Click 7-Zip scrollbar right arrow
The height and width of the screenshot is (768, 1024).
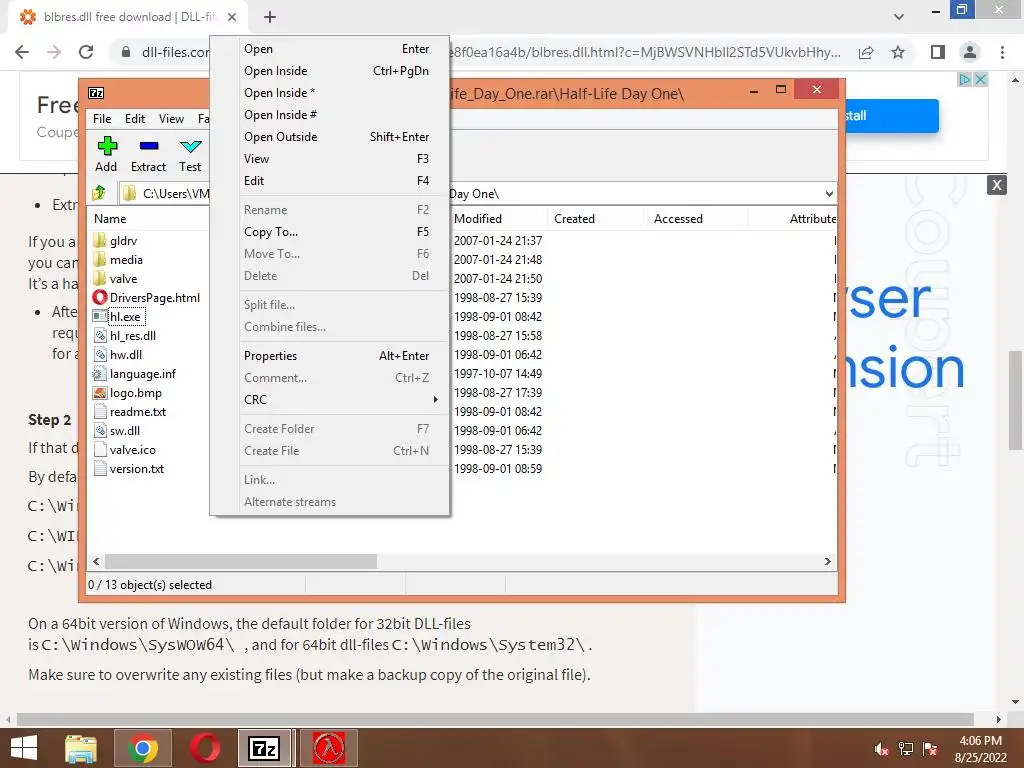[827, 562]
